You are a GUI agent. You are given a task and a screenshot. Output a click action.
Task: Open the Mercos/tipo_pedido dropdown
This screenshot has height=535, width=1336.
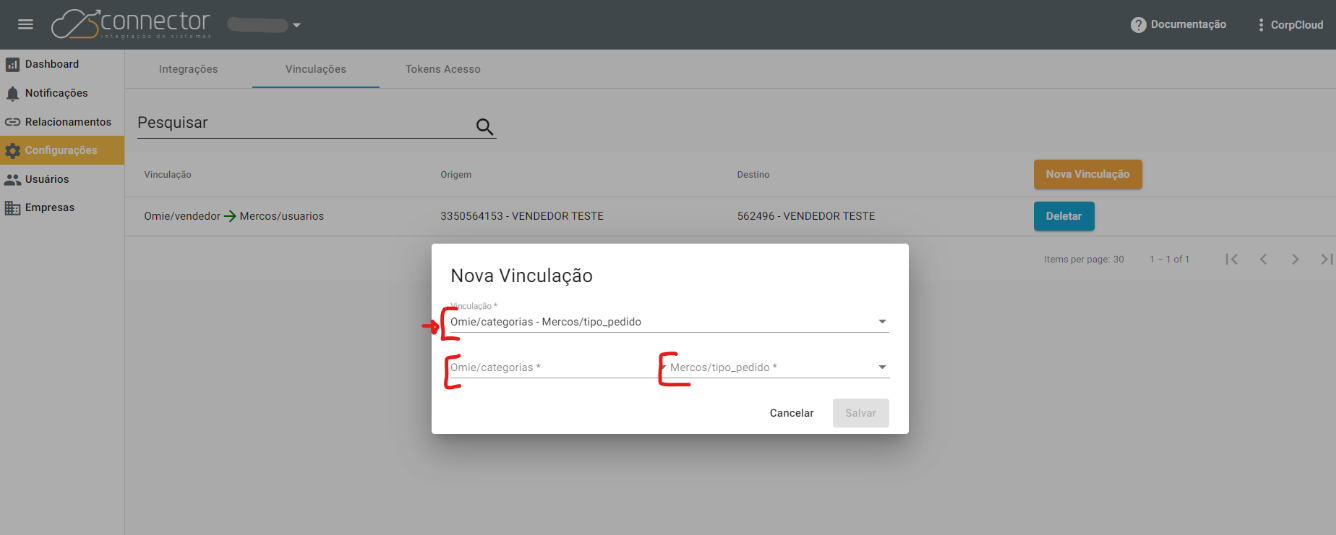(779, 367)
